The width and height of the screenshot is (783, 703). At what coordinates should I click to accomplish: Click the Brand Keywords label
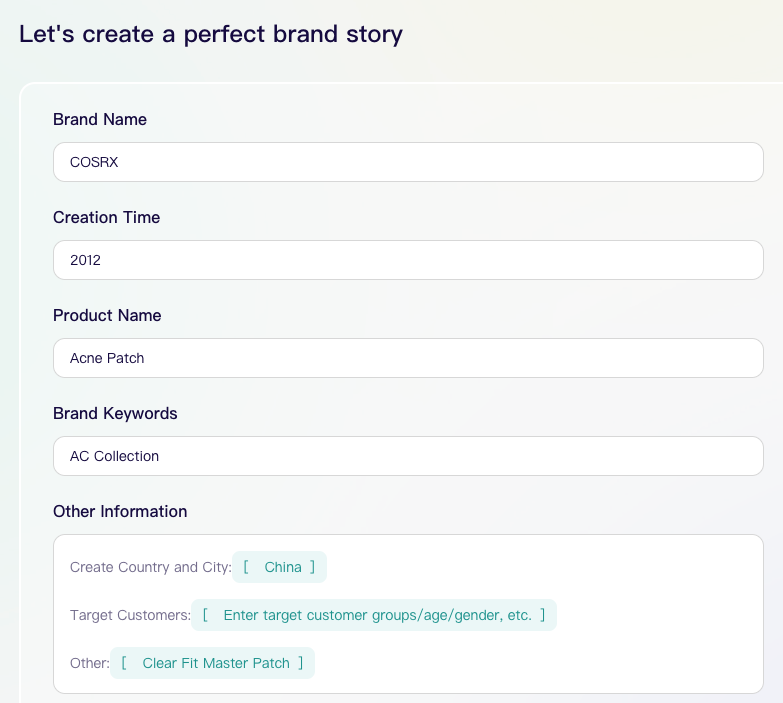[115, 413]
